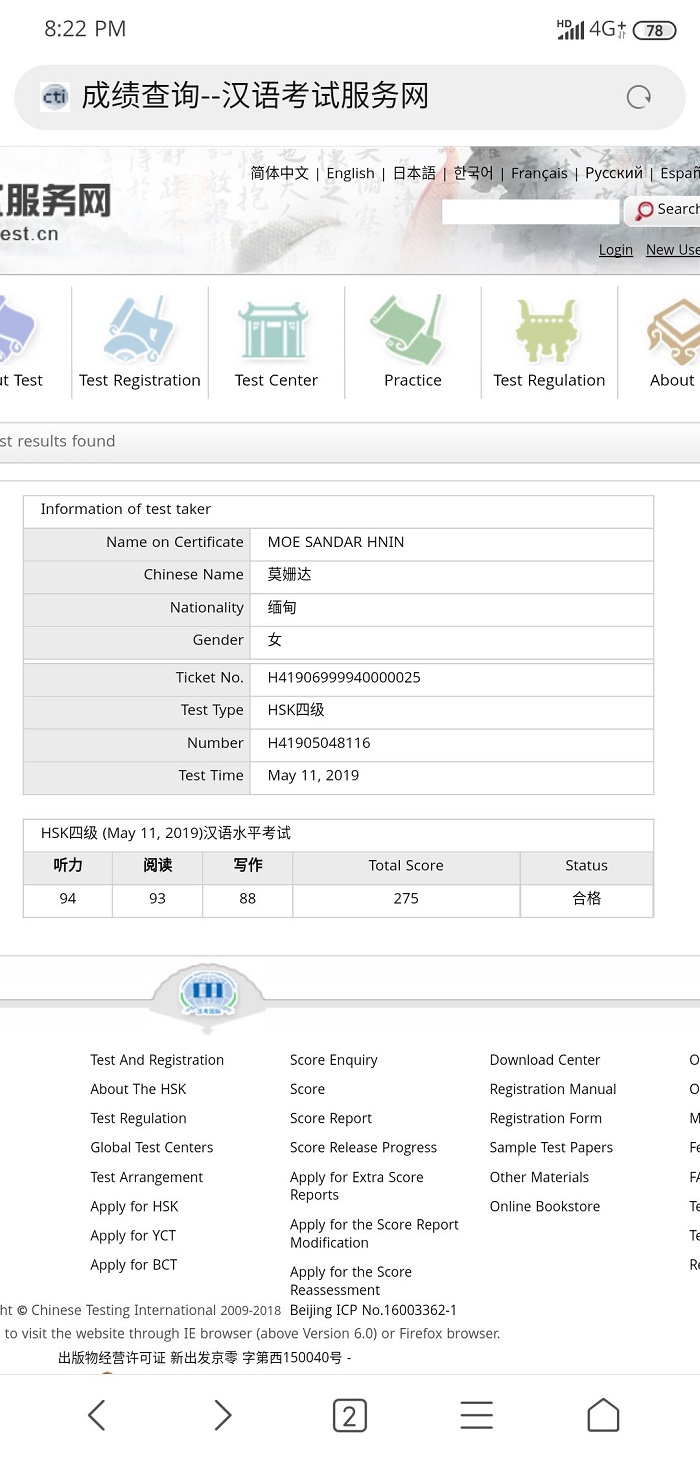
Task: Switch language to 简体中文
Action: tap(280, 173)
